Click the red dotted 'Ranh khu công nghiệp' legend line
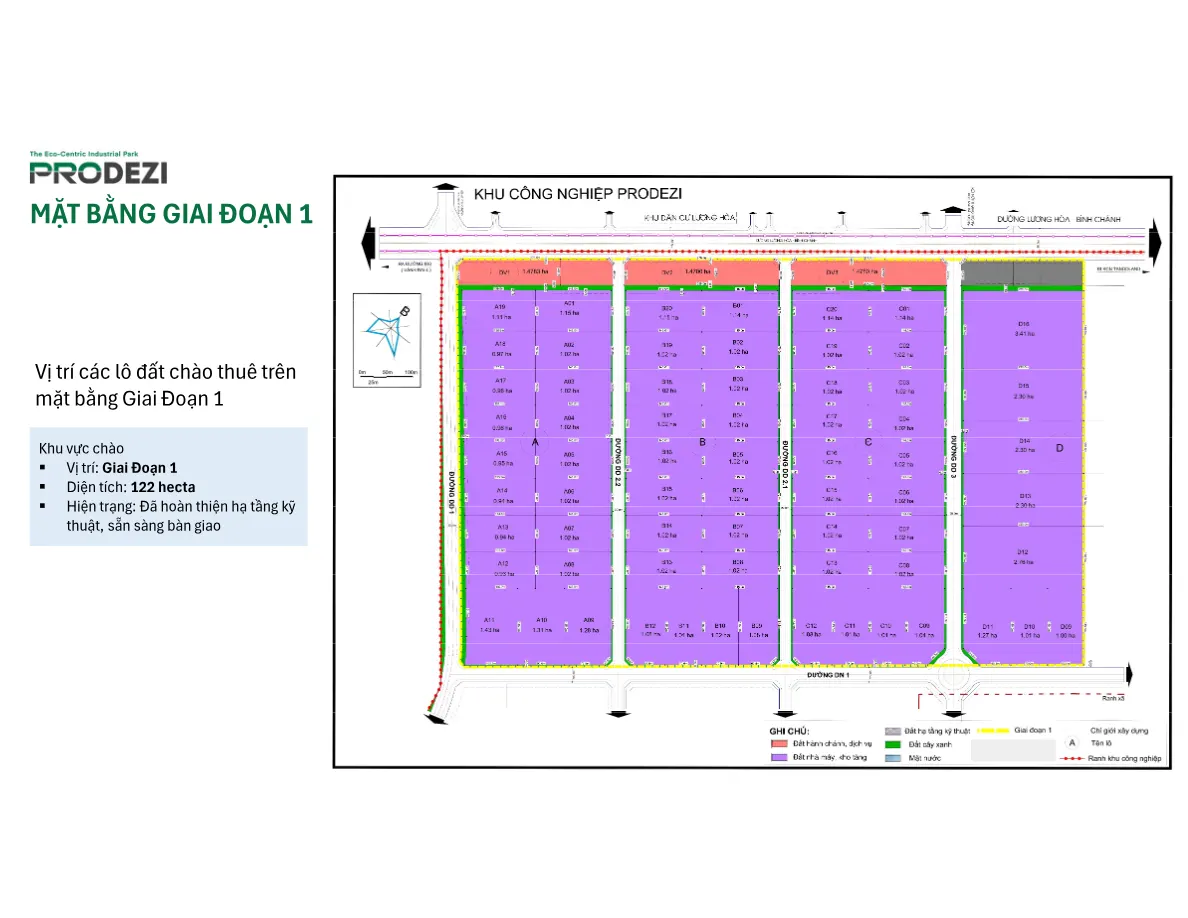The width and height of the screenshot is (1188, 918). pos(1072,758)
